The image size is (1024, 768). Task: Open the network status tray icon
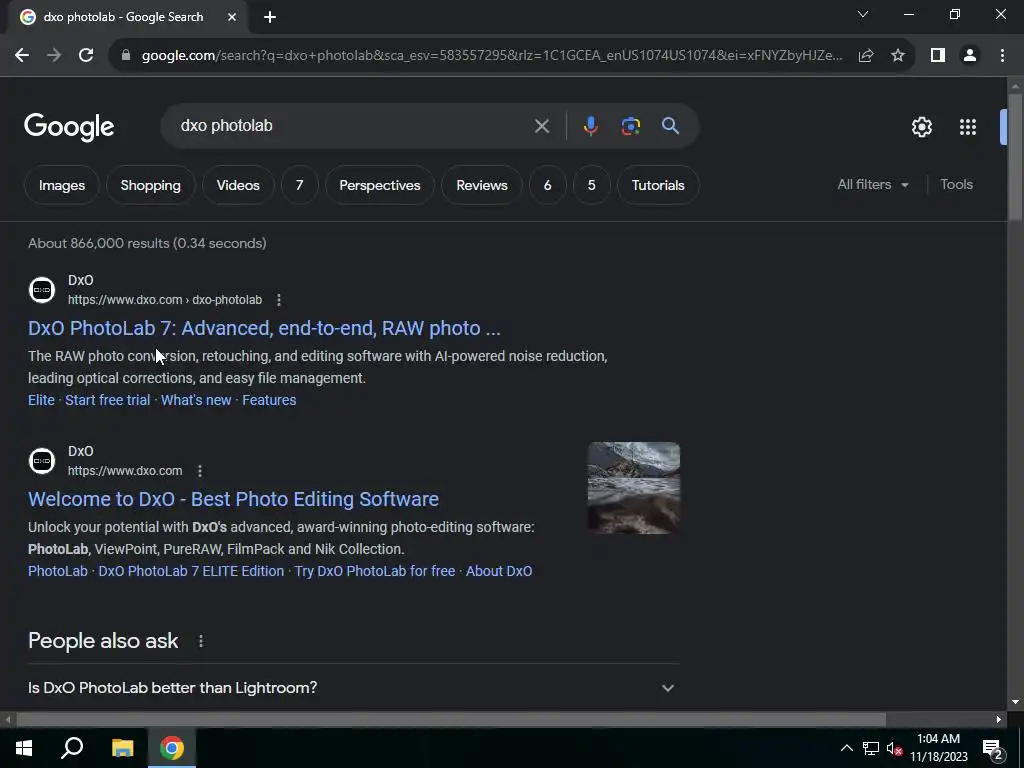tap(871, 748)
